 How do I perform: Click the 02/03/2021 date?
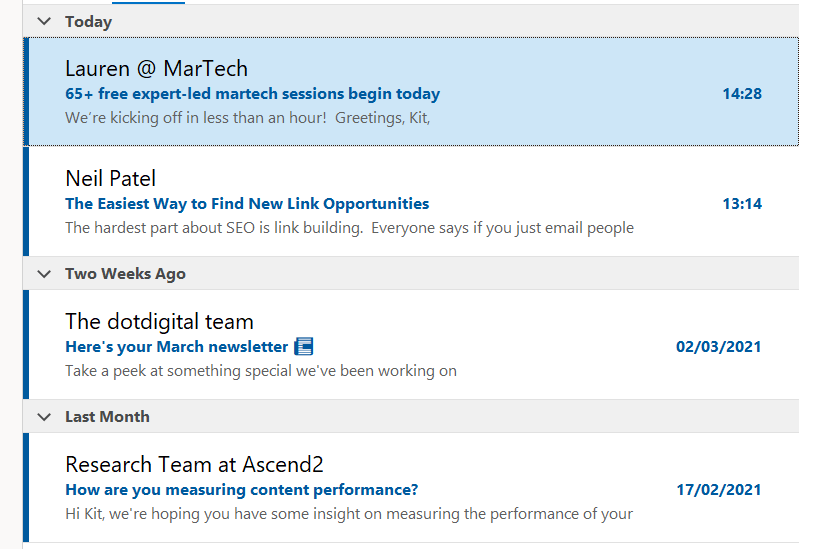point(718,347)
